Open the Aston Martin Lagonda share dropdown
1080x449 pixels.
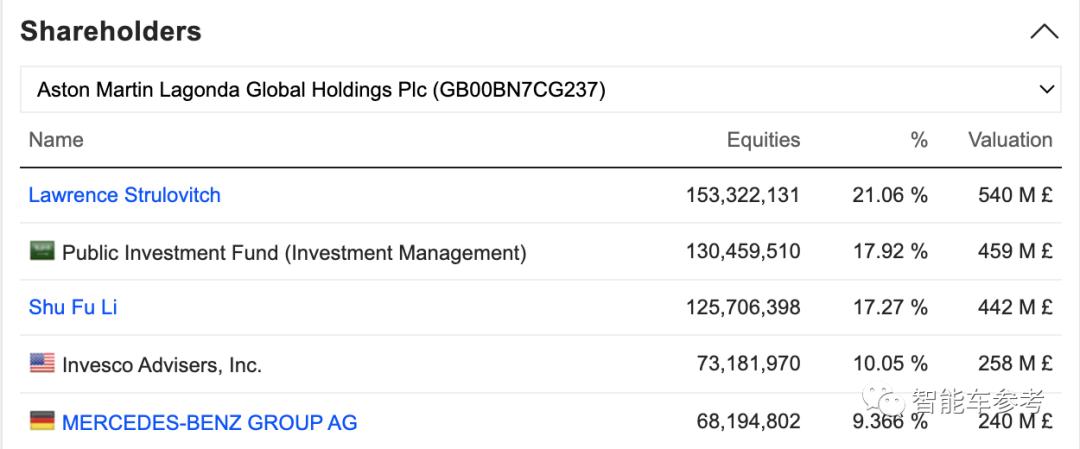coord(540,90)
